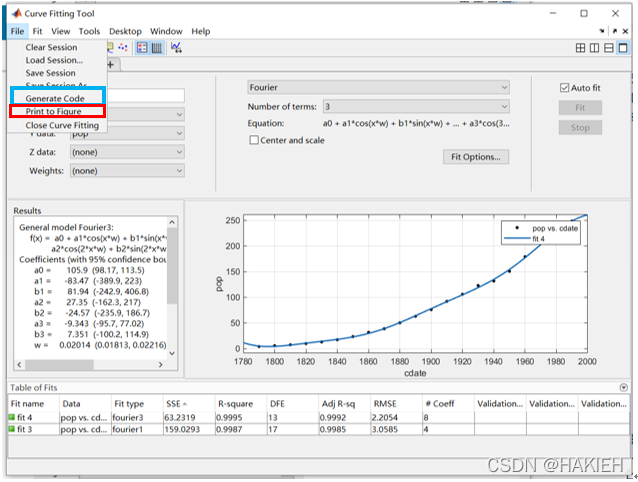Select the single-fit layout icon
Screen dimensions: 638x482
click(623, 48)
